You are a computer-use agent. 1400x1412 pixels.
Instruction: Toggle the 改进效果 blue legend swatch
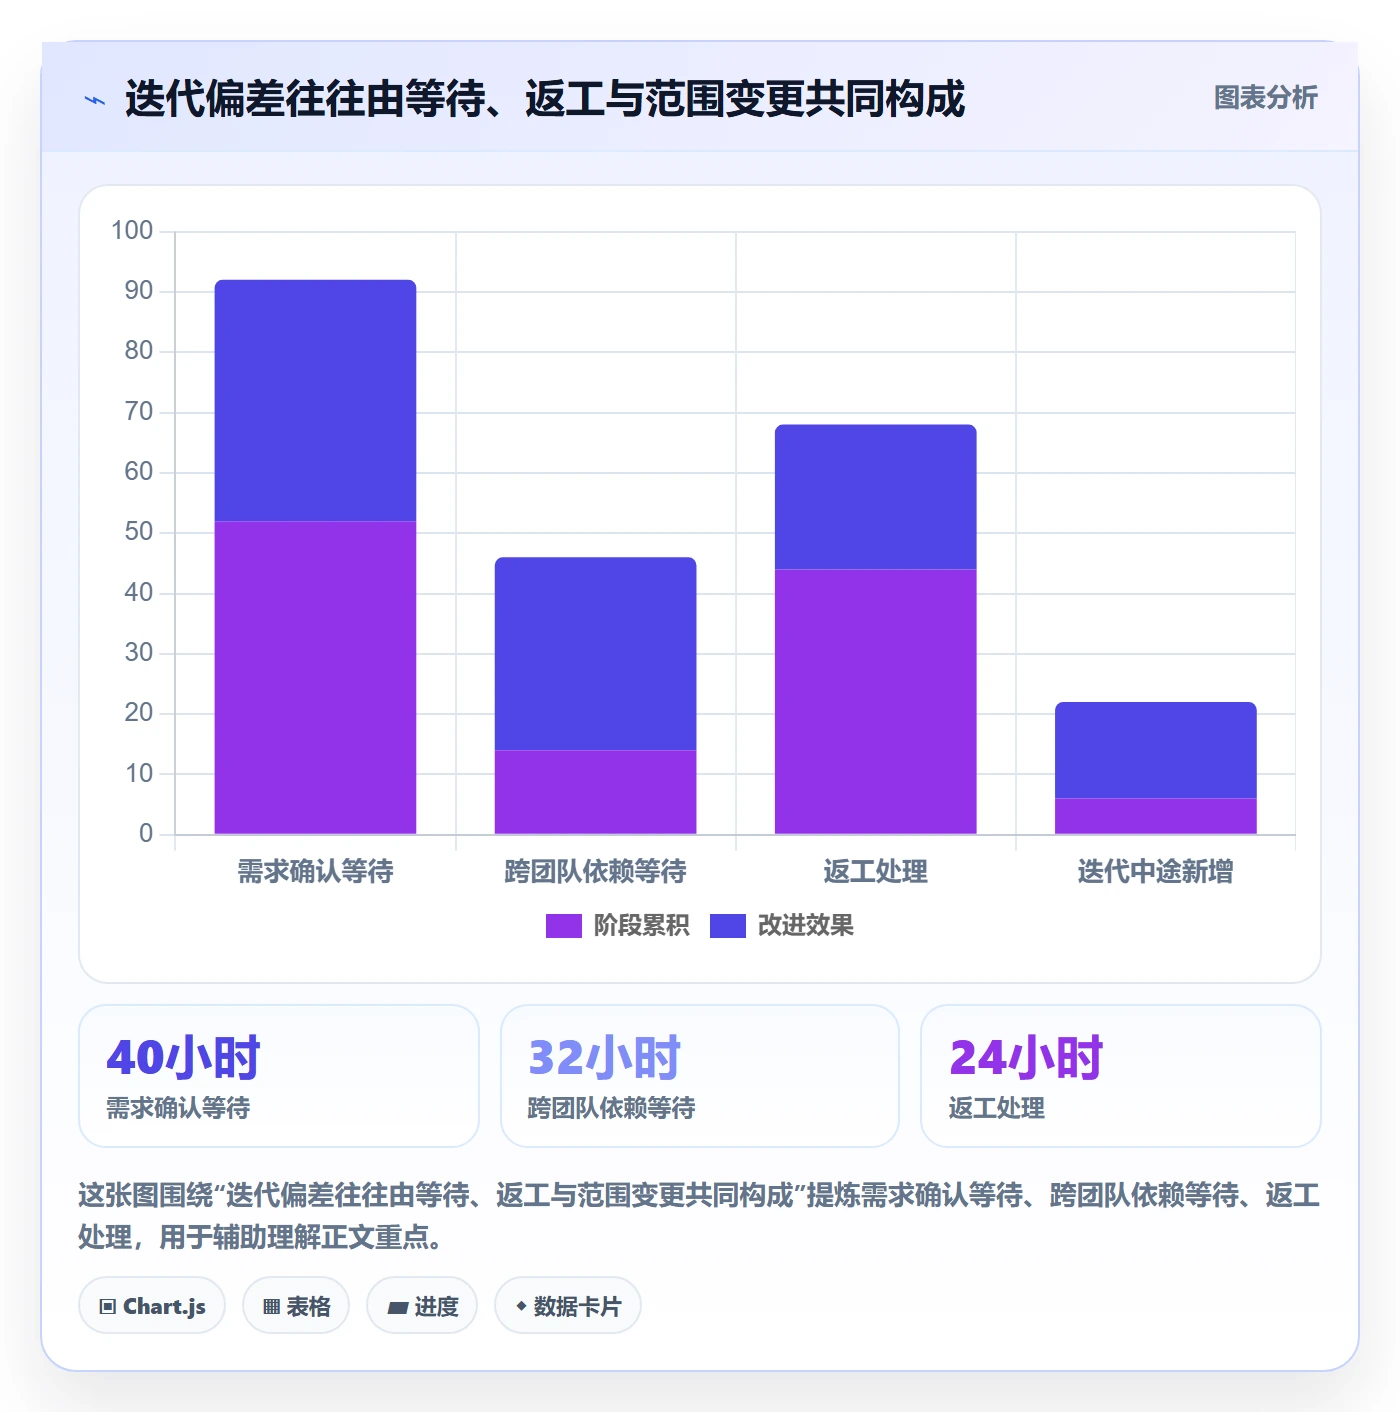pos(728,926)
